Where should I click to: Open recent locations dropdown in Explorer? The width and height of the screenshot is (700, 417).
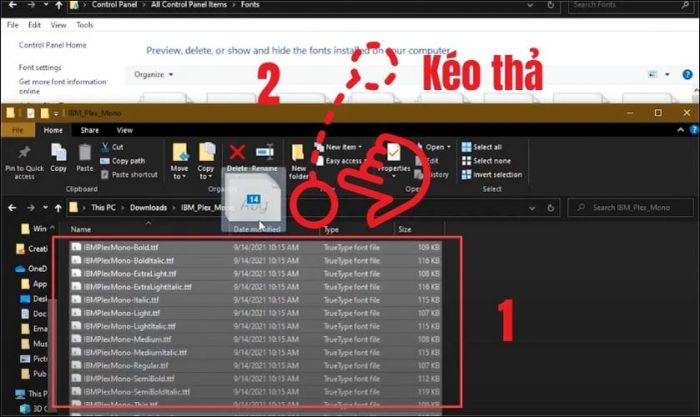tap(45, 208)
